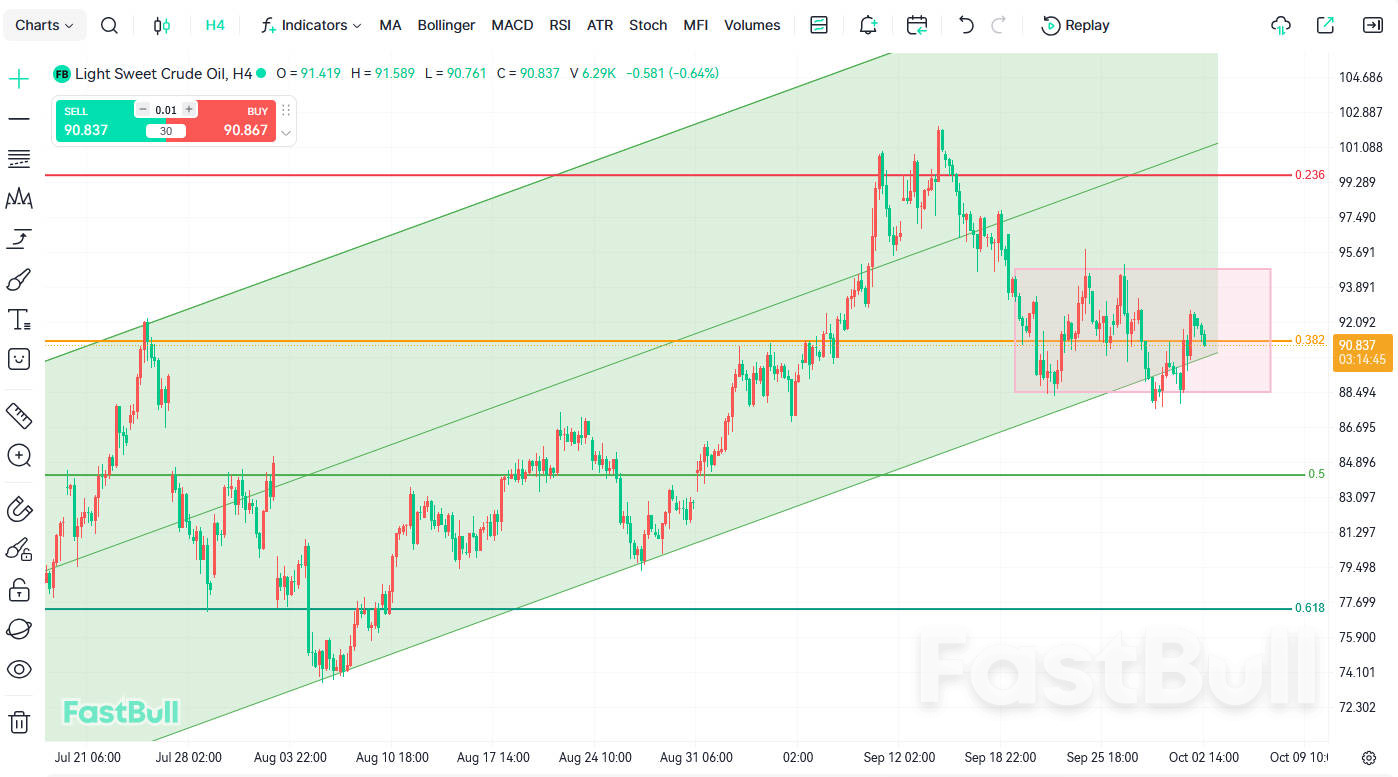Open the H4 timeframe selector
Image resolution: width=1398 pixels, height=777 pixels.
tap(215, 25)
